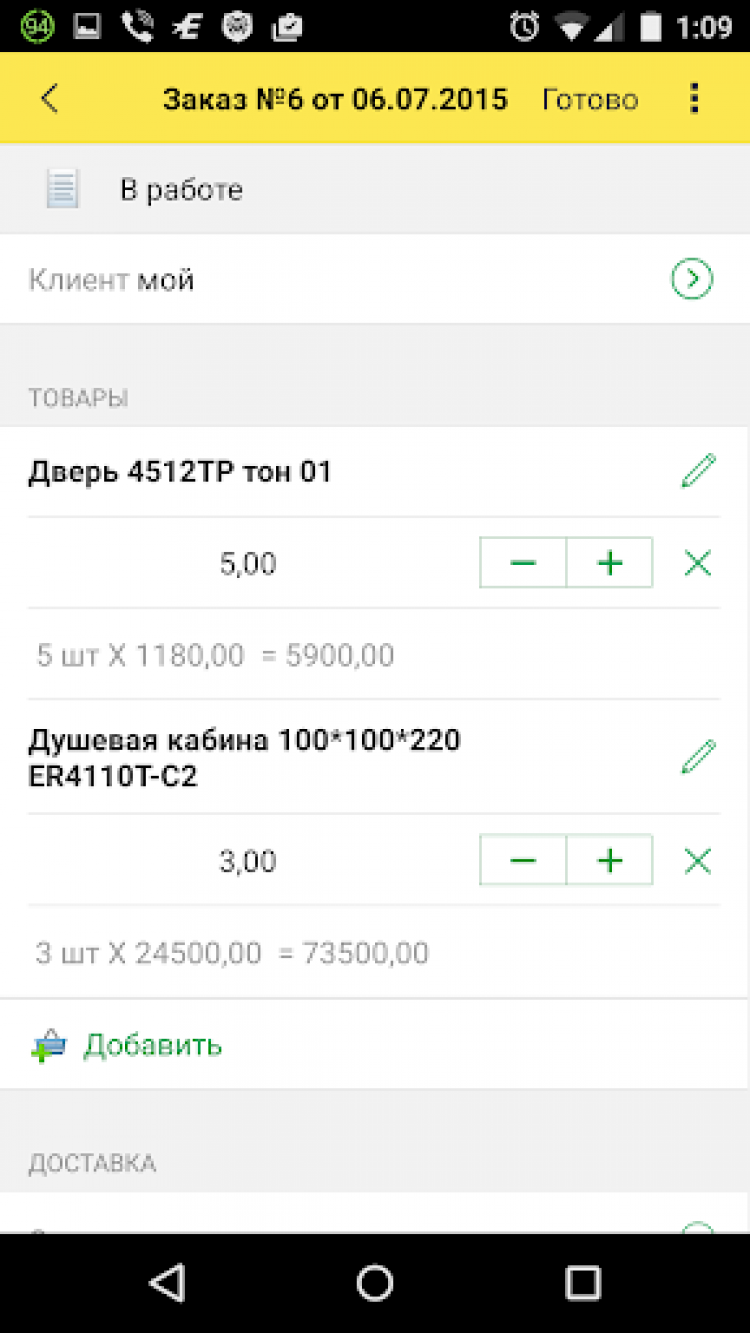Edit Душевая кабина item with pencil
This screenshot has height=1333, width=750.
coord(698,757)
